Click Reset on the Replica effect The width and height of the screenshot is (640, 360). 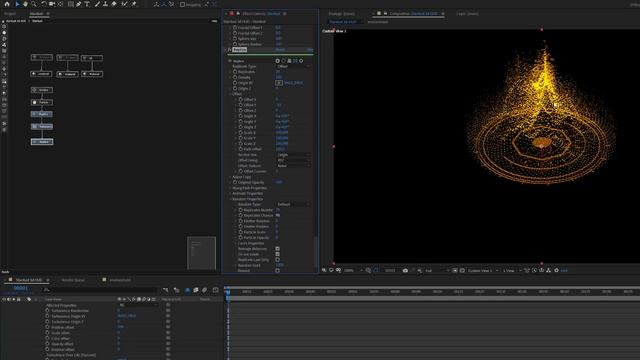[280, 50]
